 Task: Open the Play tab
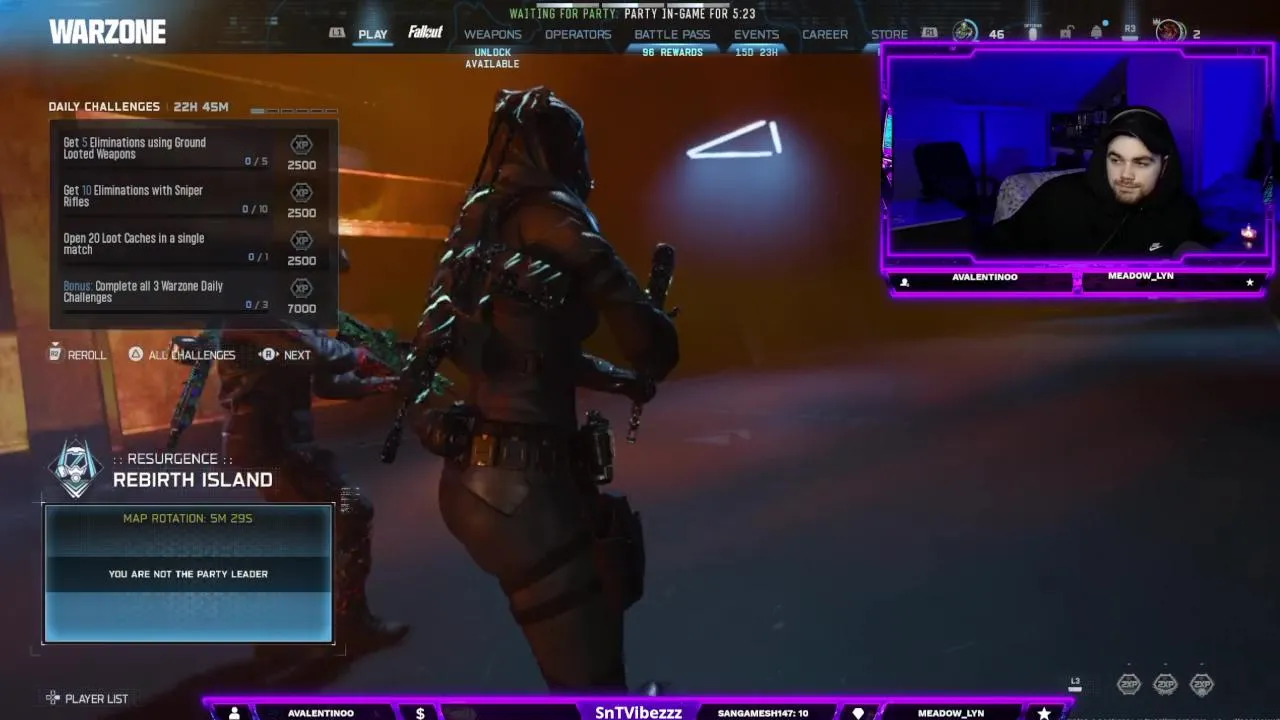pyautogui.click(x=372, y=34)
